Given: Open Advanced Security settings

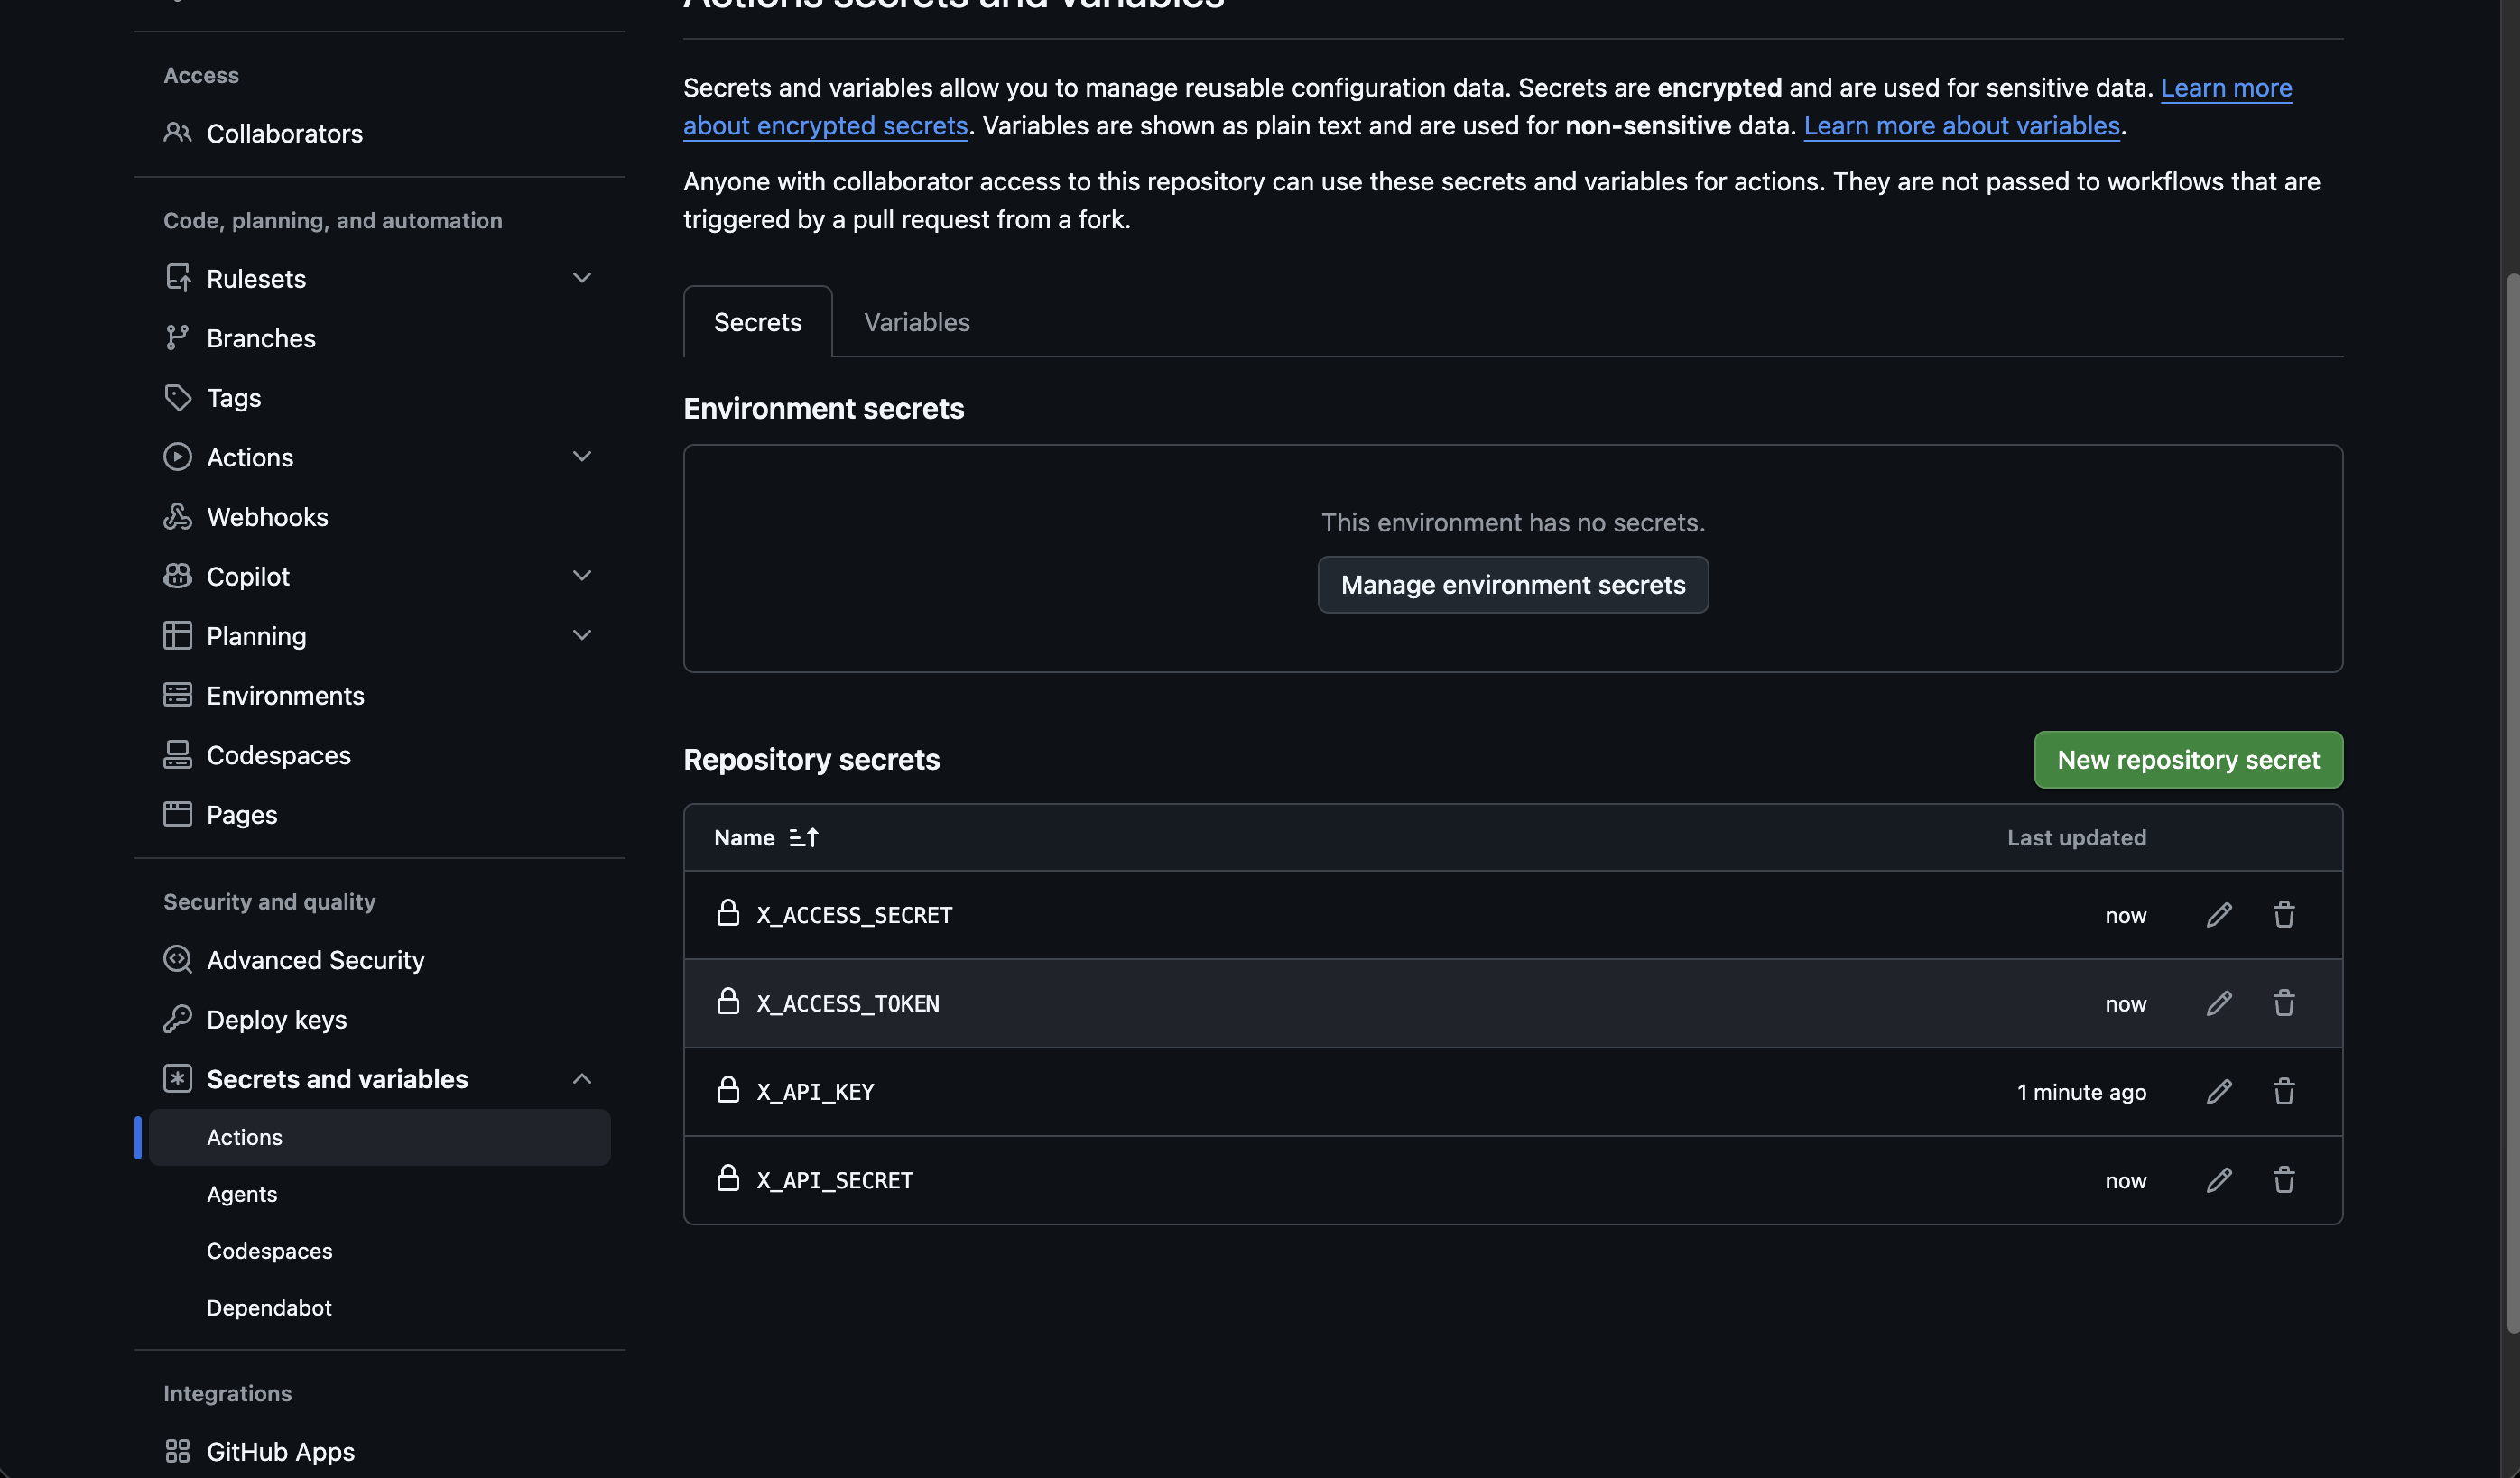Looking at the screenshot, I should [379, 960].
